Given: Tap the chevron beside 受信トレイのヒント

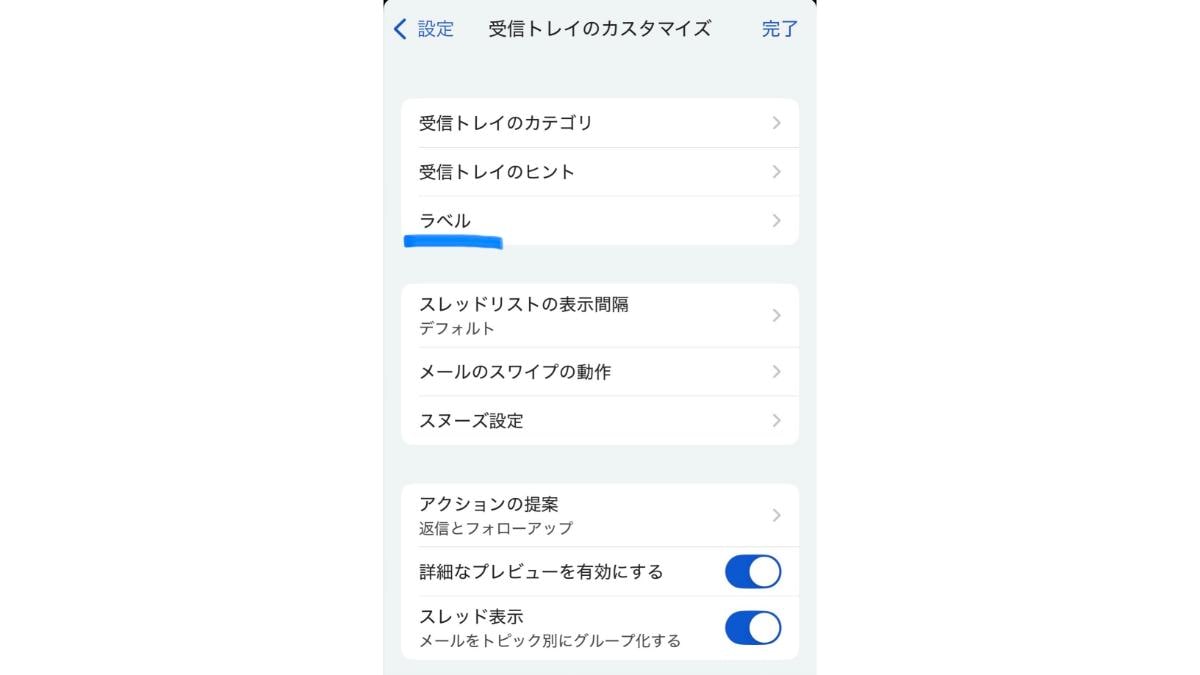Looking at the screenshot, I should (x=777, y=171).
